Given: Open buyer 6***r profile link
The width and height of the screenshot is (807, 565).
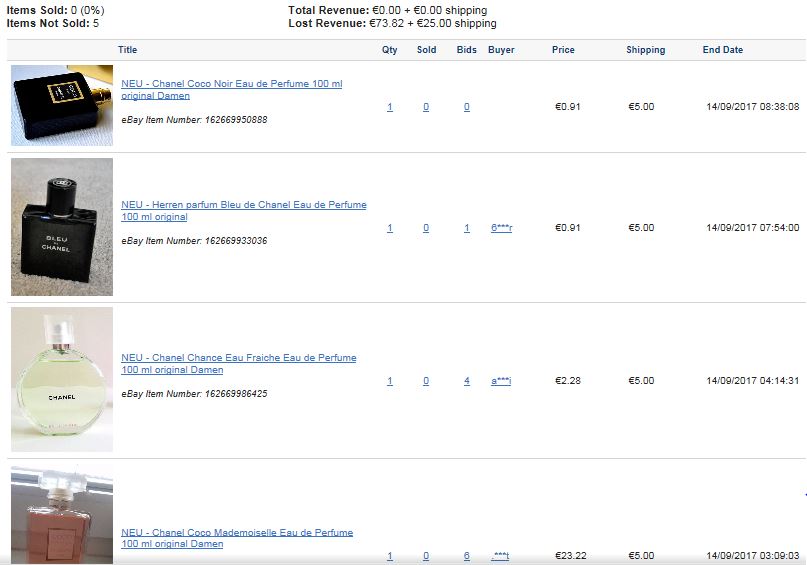Looking at the screenshot, I should click(502, 227).
